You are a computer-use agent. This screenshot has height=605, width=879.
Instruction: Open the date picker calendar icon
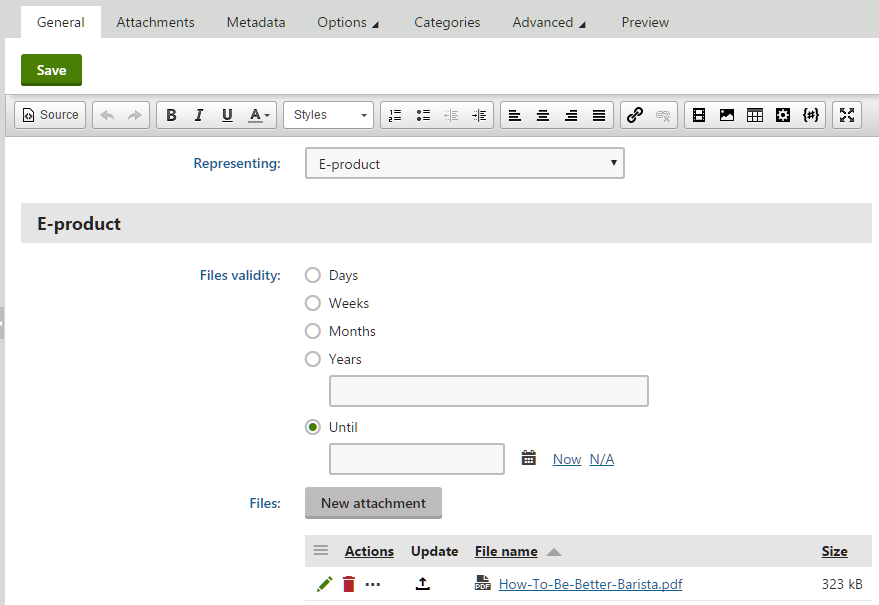(x=529, y=458)
